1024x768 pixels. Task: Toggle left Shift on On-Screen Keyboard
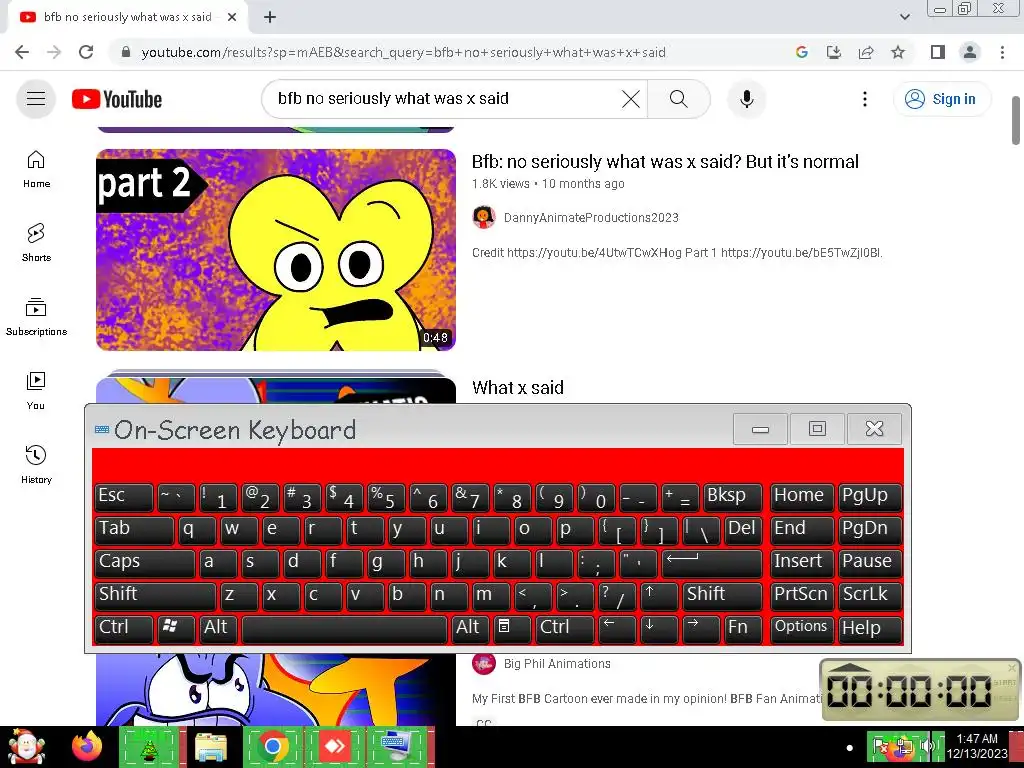click(155, 595)
